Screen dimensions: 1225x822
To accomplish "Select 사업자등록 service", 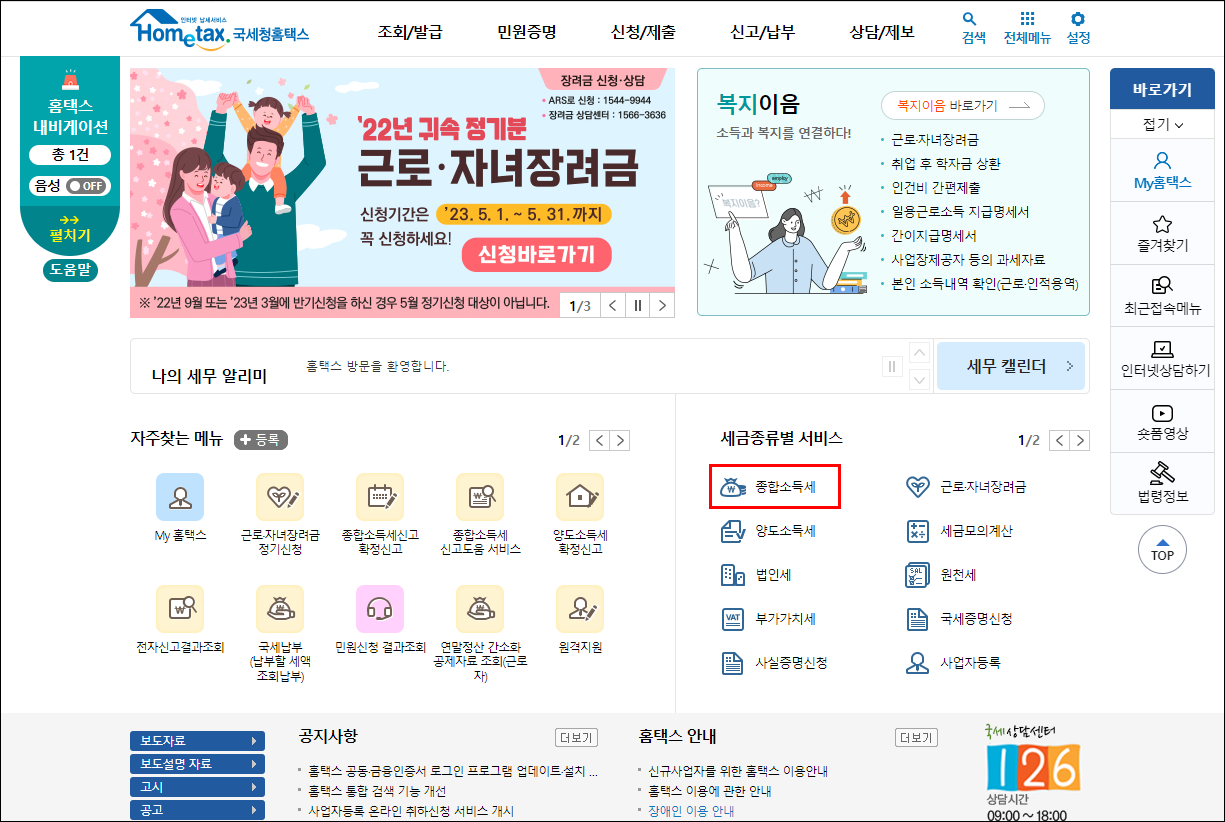I will (953, 662).
